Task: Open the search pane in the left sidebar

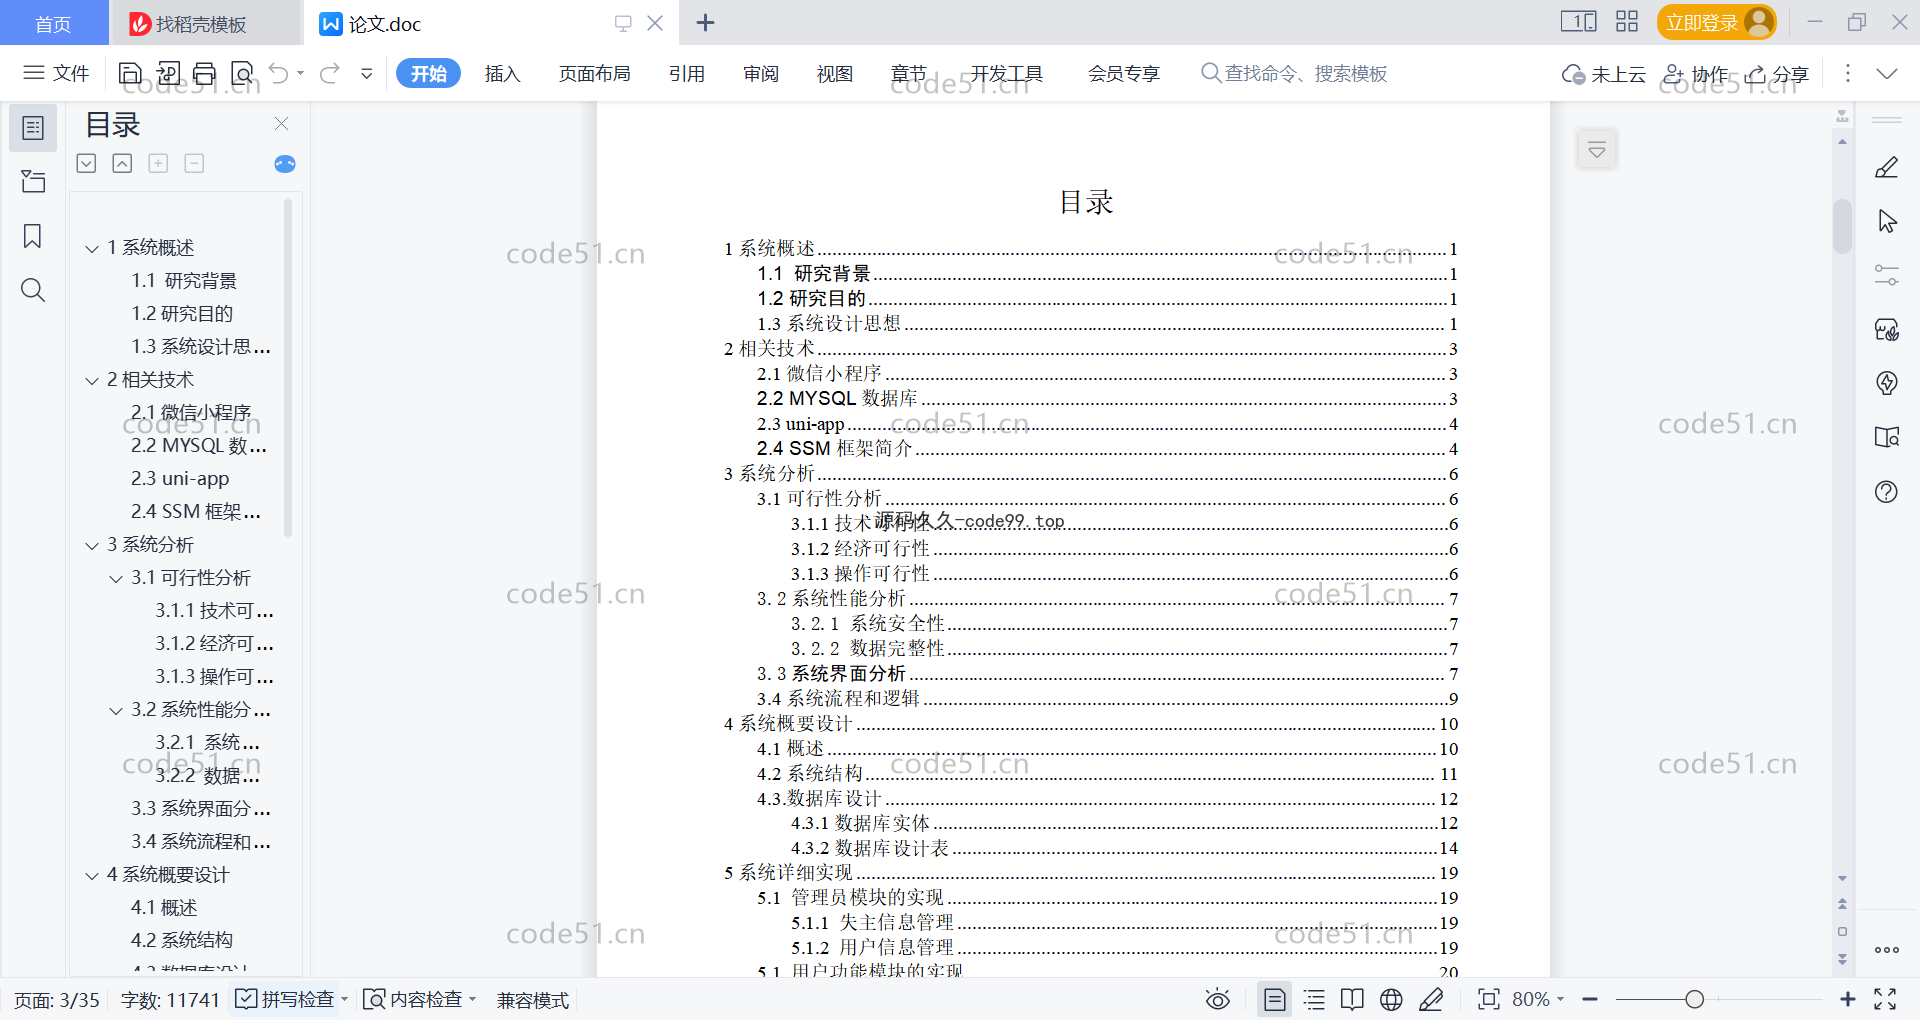Action: click(33, 290)
